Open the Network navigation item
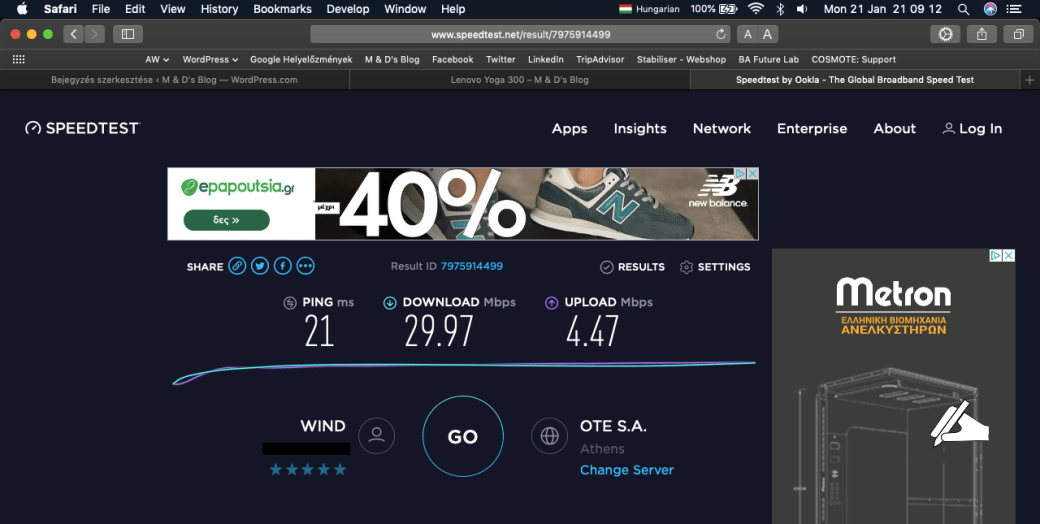The height and width of the screenshot is (524, 1040). click(722, 129)
